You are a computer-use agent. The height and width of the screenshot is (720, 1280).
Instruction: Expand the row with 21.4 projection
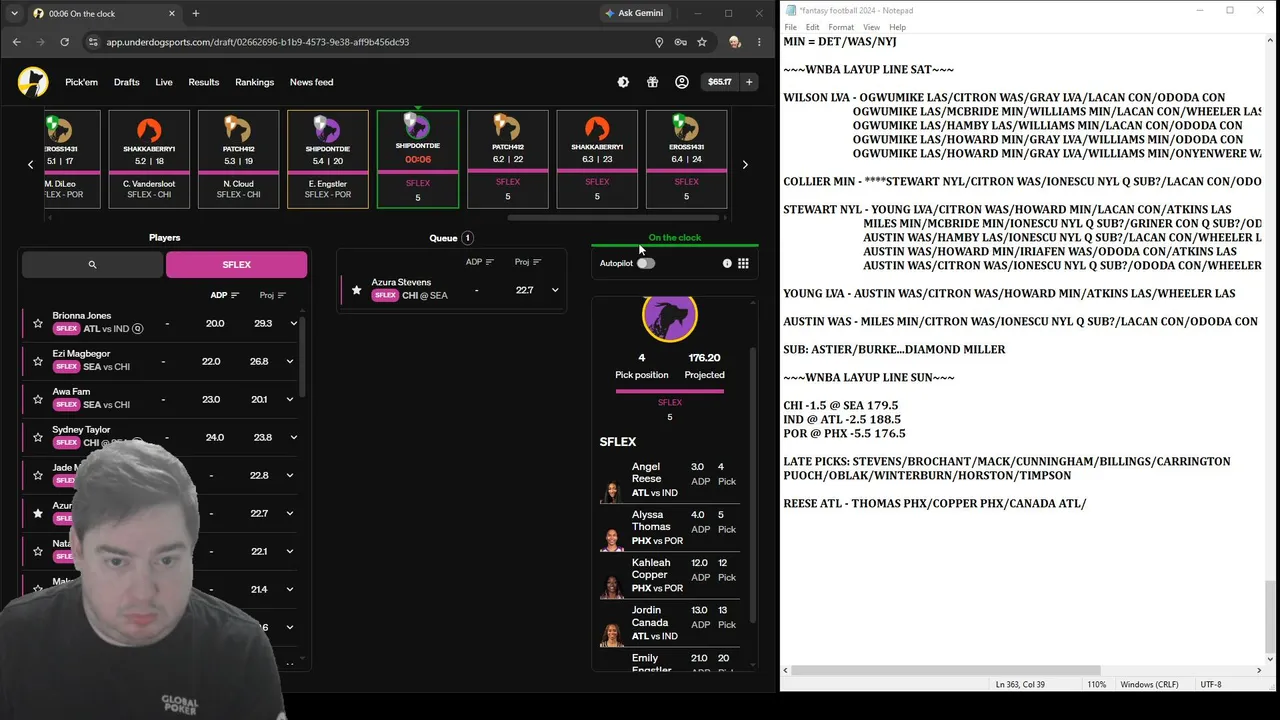pos(291,589)
